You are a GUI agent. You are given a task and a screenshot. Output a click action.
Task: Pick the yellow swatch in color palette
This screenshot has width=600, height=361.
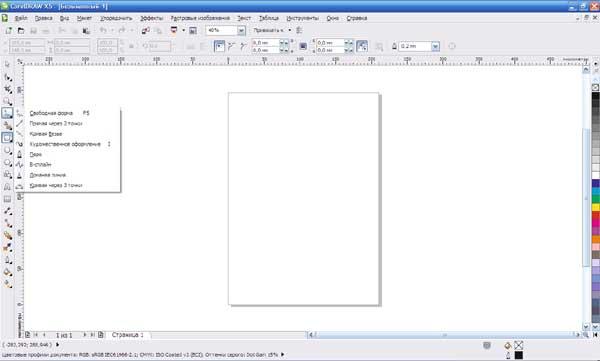point(595,207)
